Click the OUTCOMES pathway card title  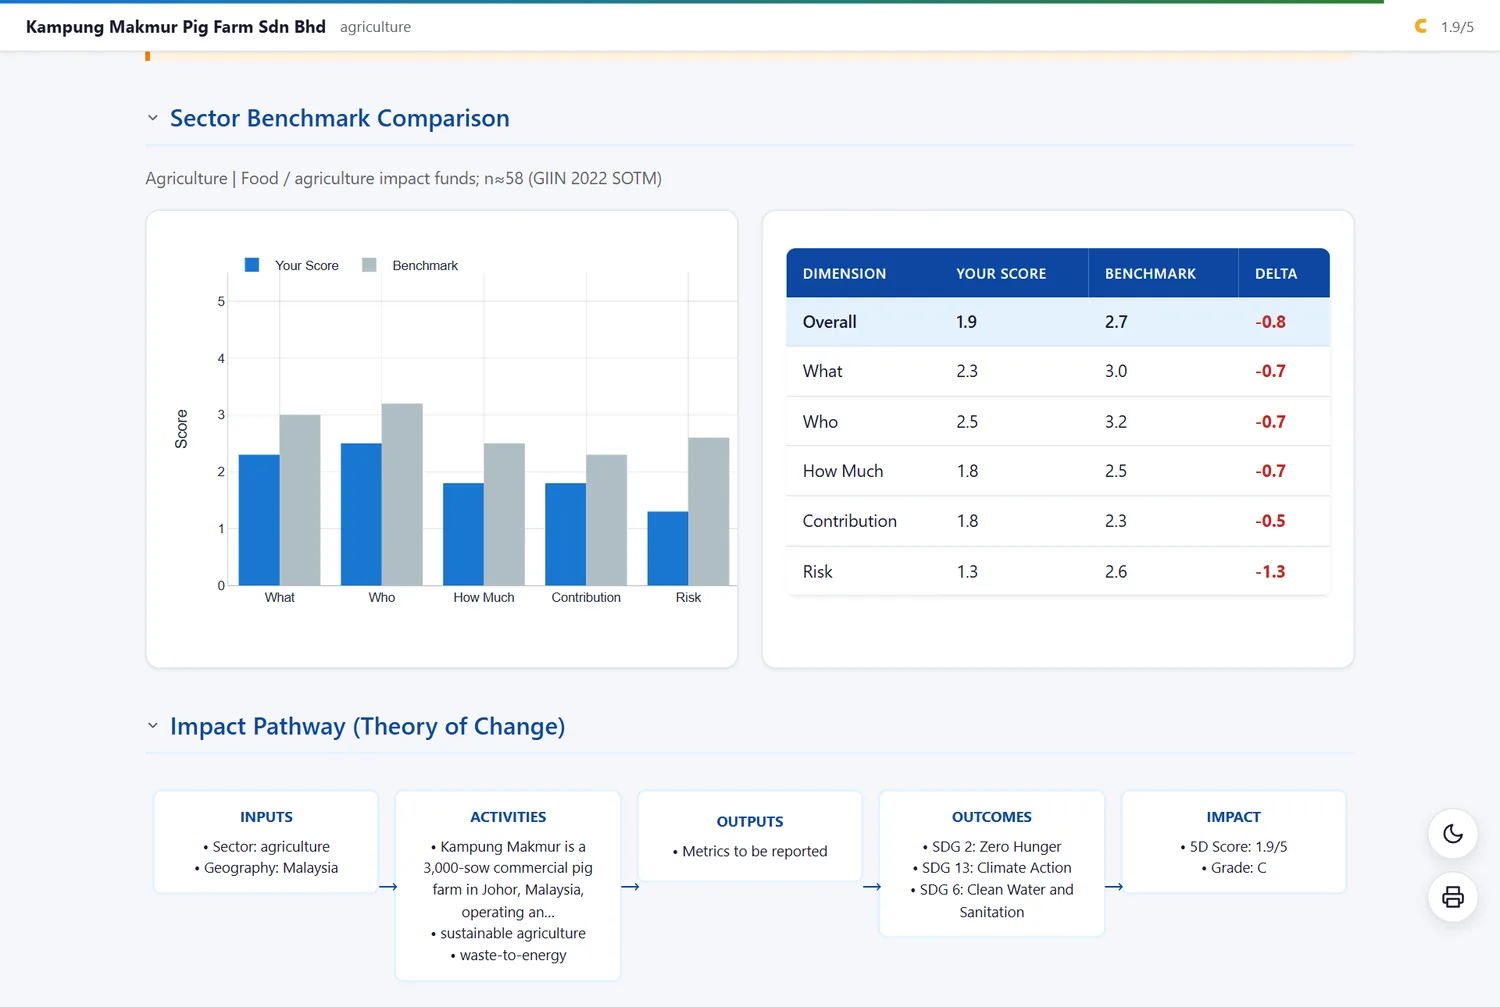pyautogui.click(x=992, y=817)
